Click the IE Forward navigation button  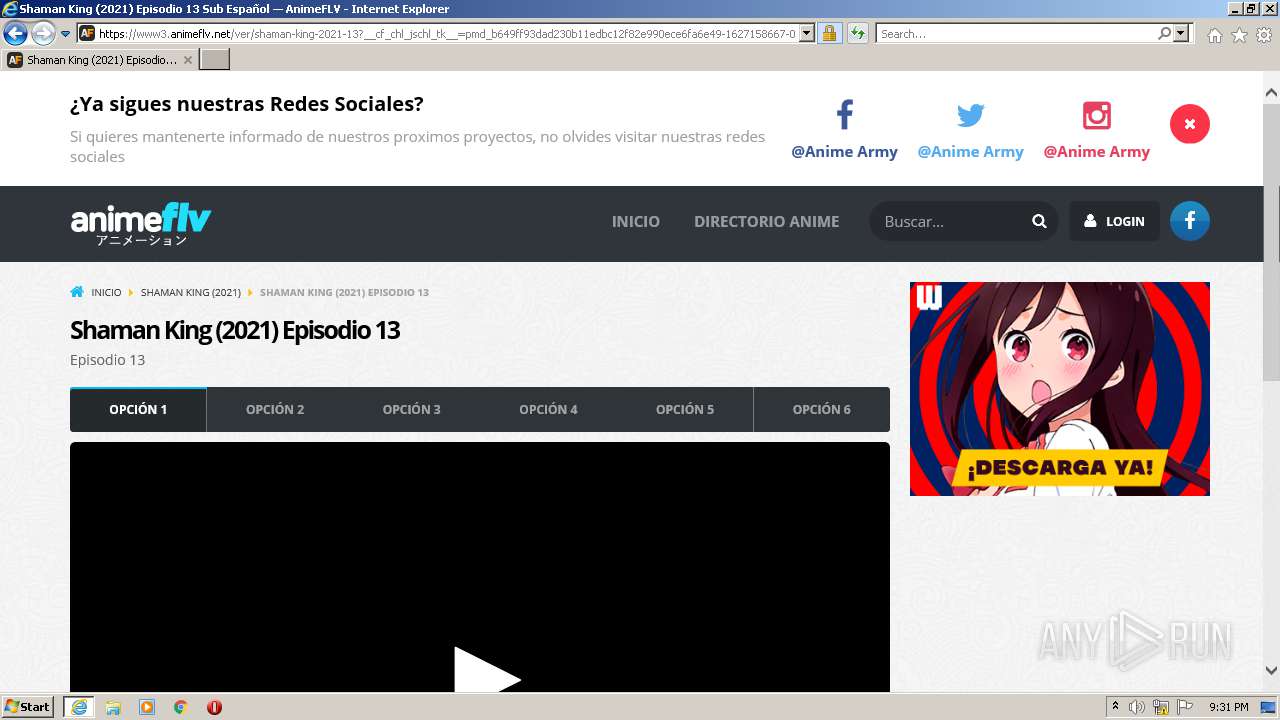(x=43, y=33)
